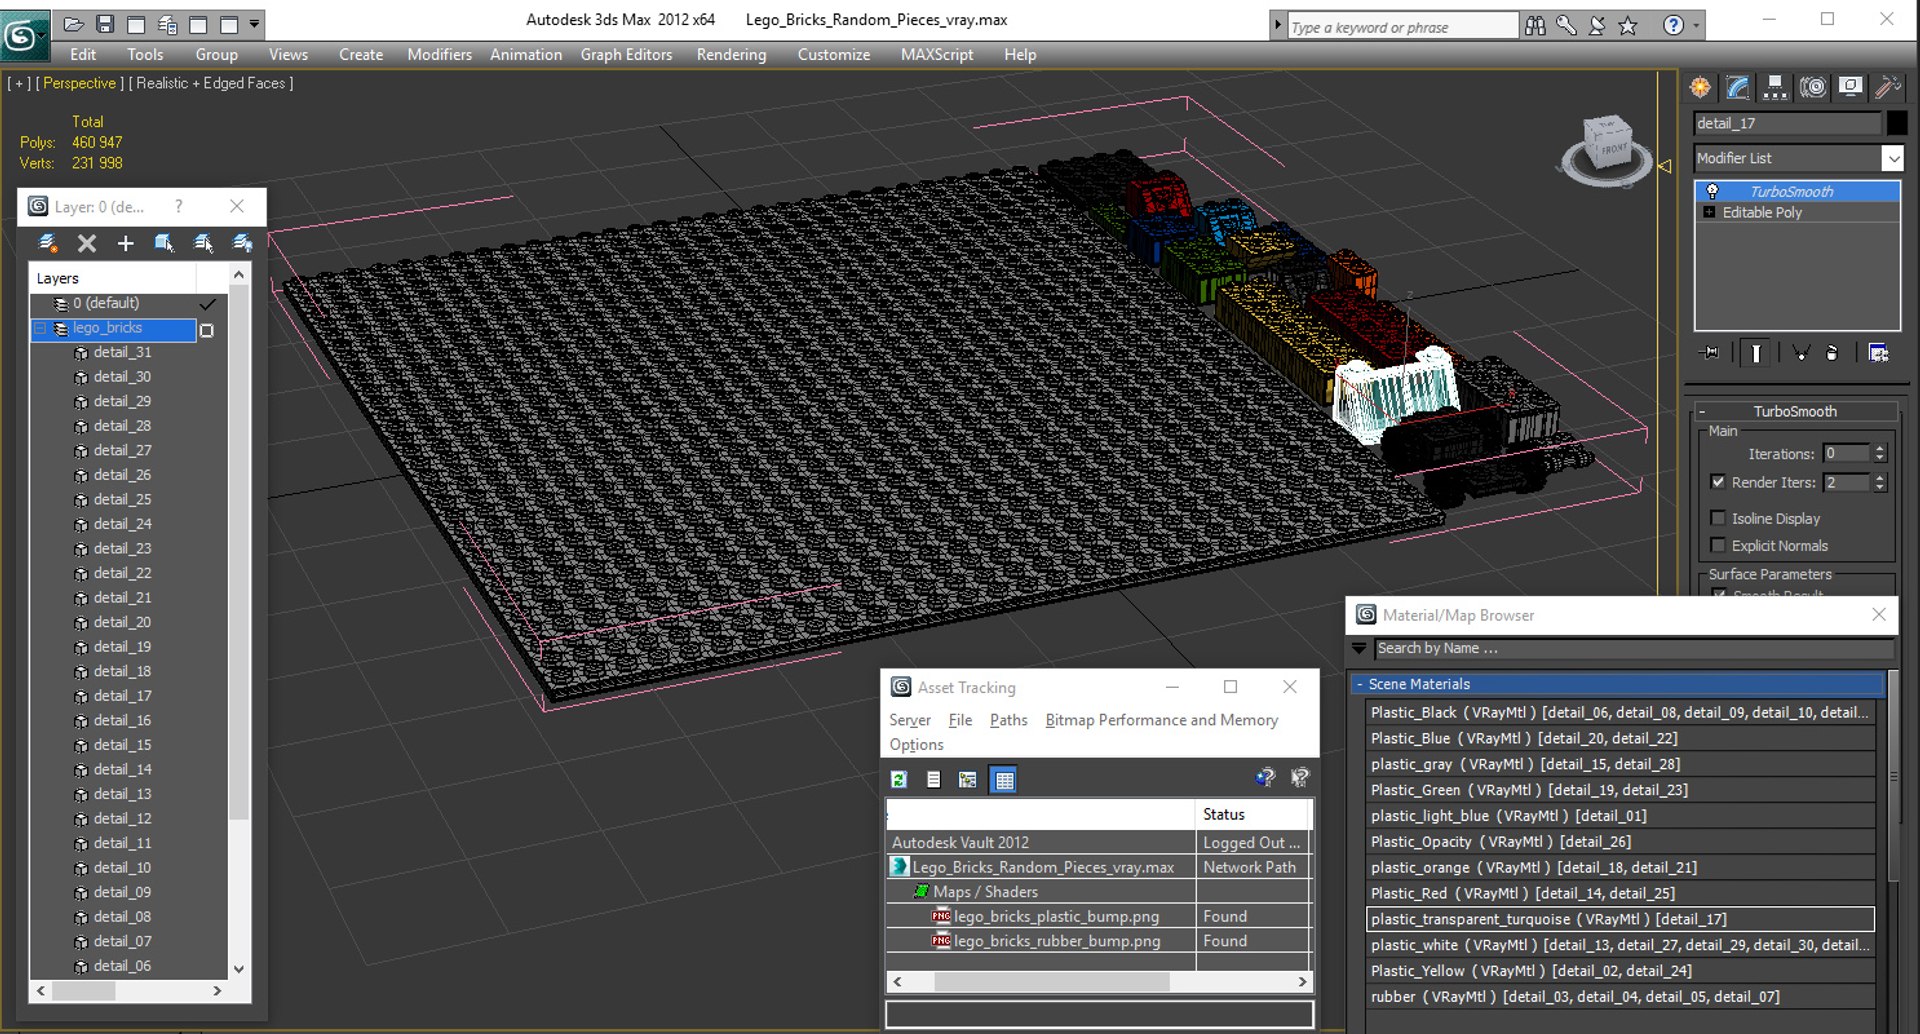1920x1034 pixels.
Task: Enable the Isoline Display checkbox
Action: 1718,518
